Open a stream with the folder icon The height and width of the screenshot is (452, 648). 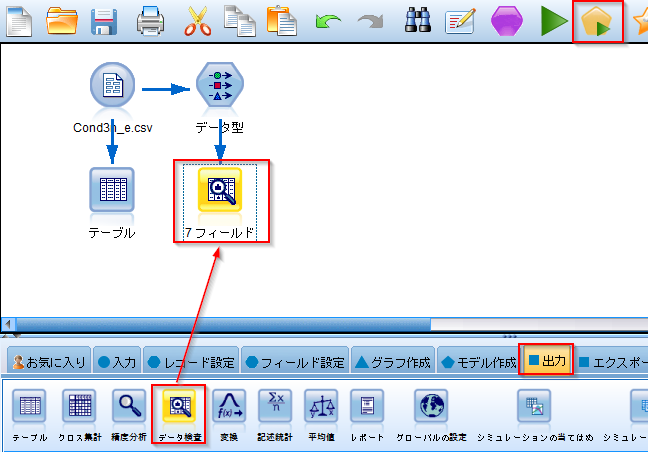pyautogui.click(x=62, y=21)
